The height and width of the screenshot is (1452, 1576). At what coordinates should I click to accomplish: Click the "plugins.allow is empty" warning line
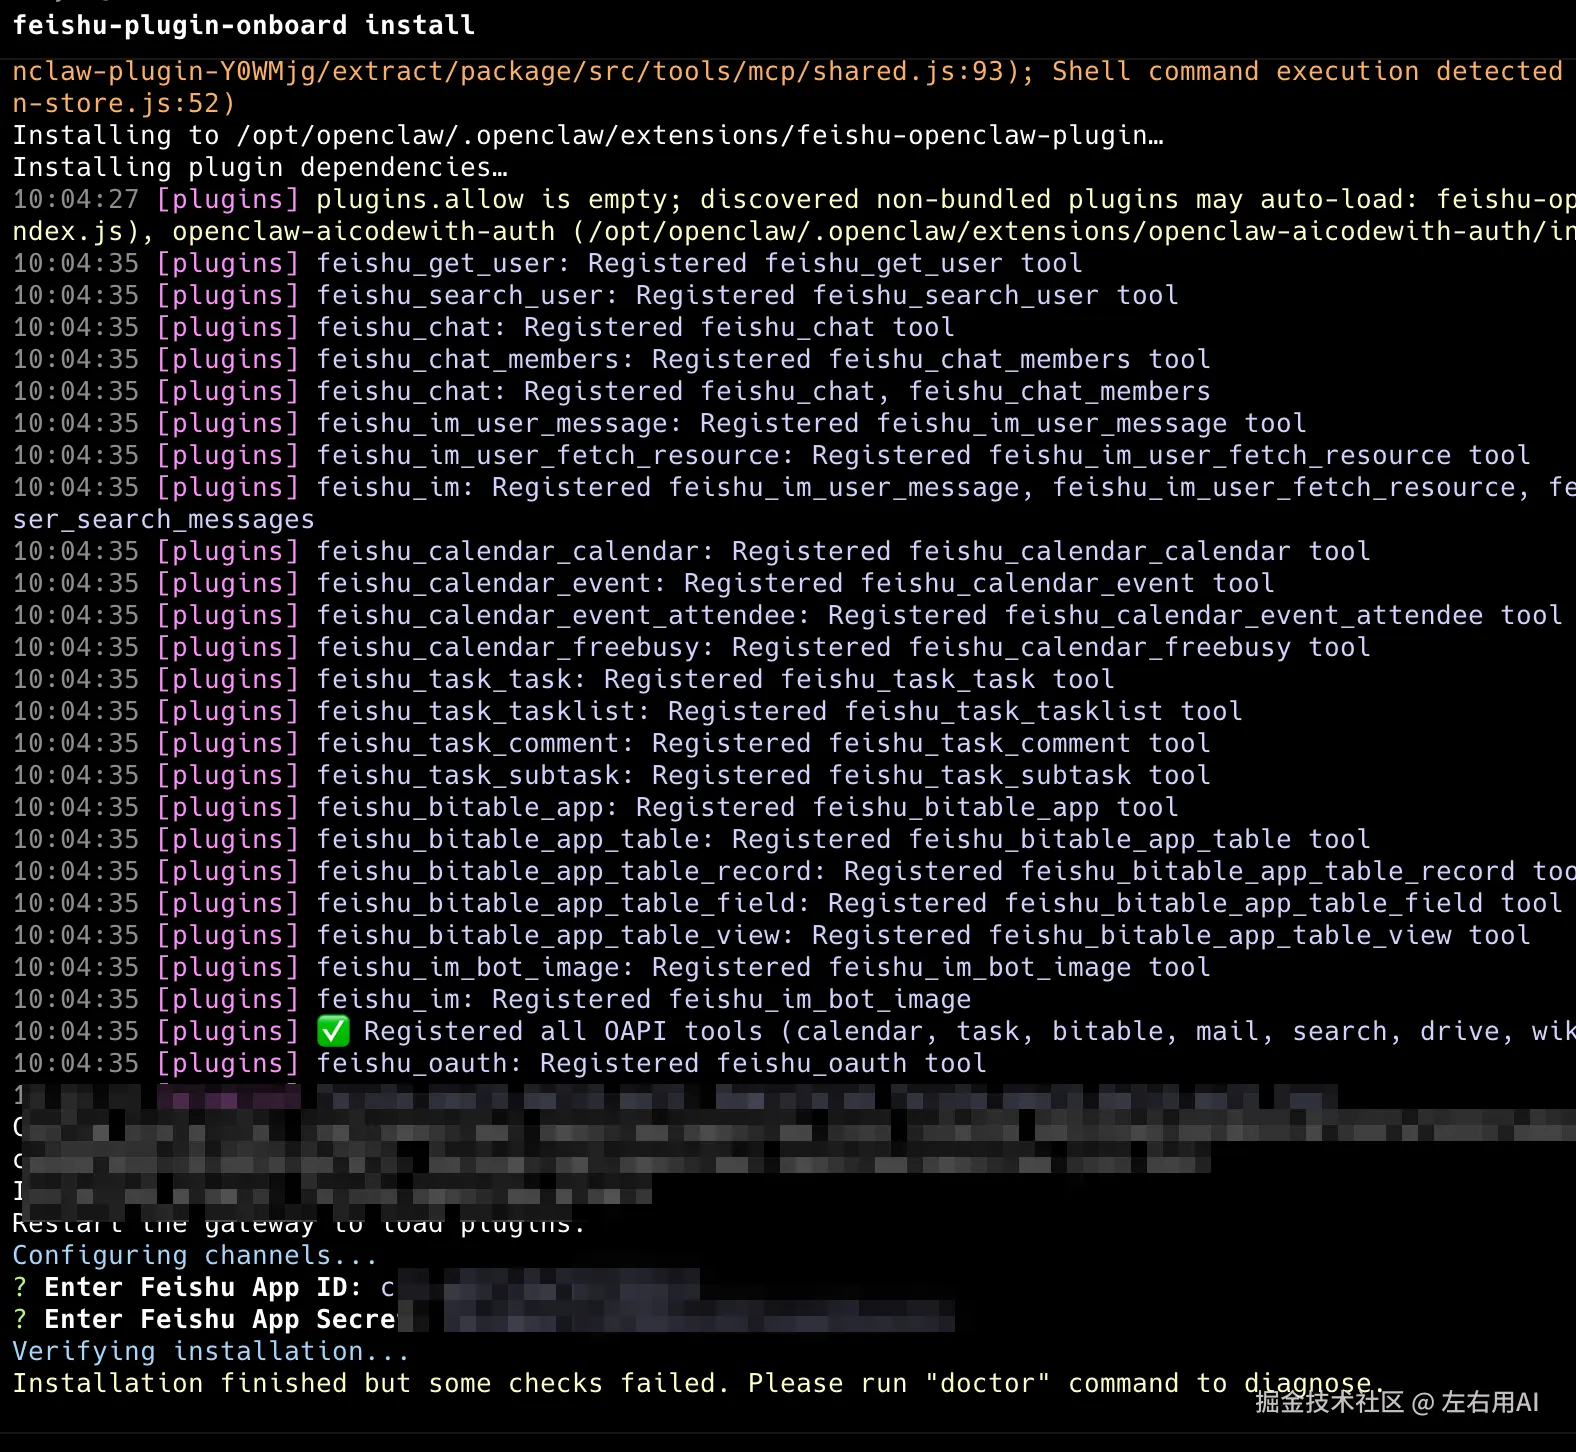point(794,199)
